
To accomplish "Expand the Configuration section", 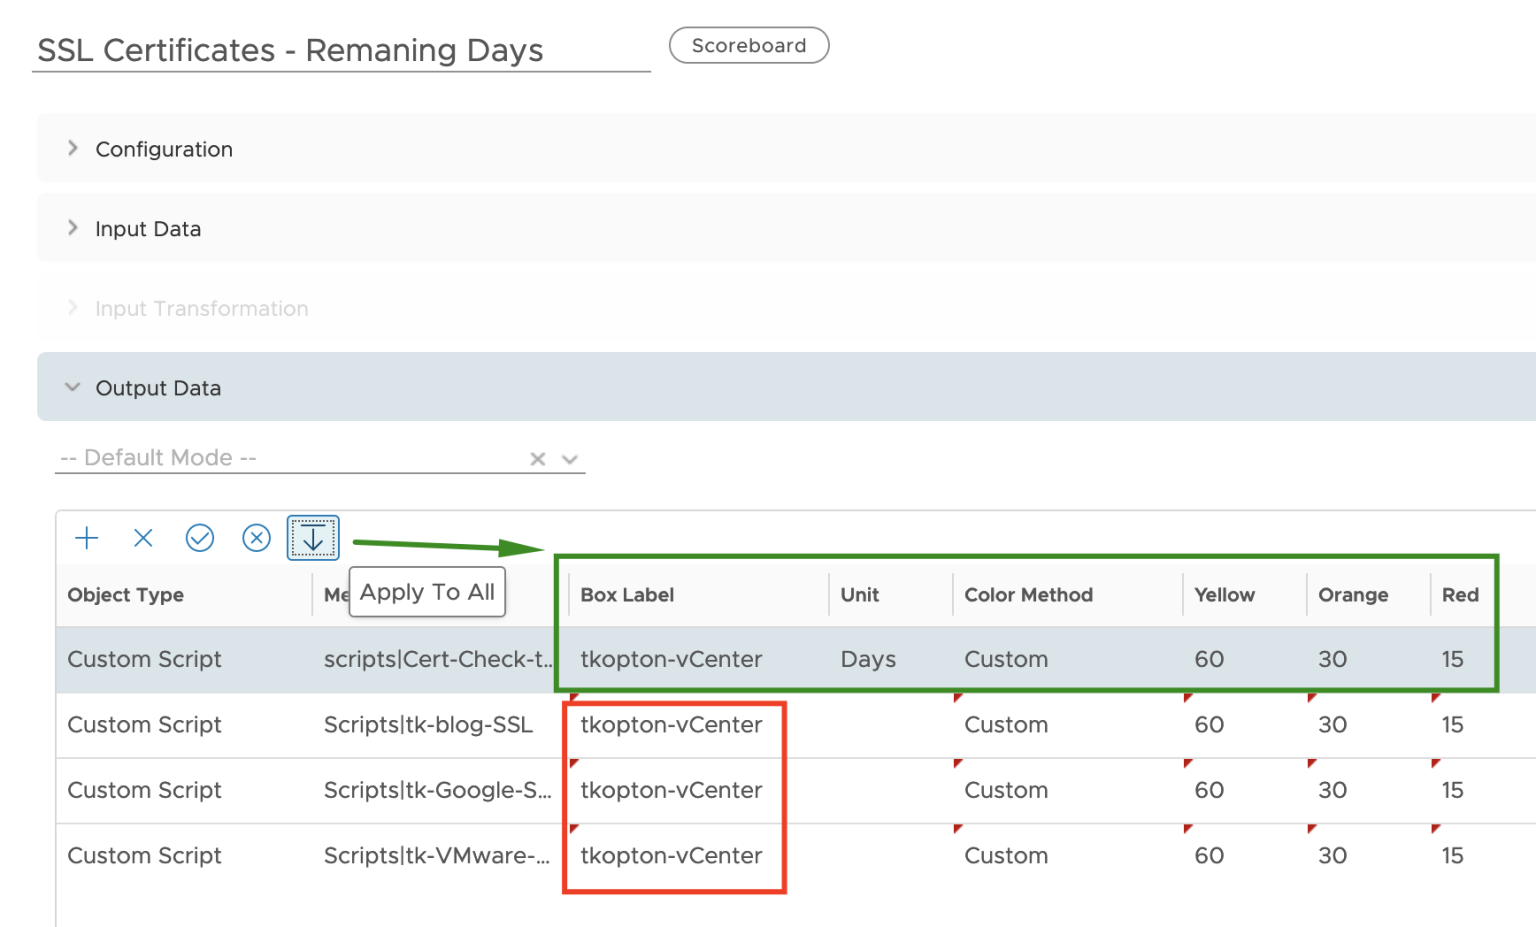I will pos(164,148).
